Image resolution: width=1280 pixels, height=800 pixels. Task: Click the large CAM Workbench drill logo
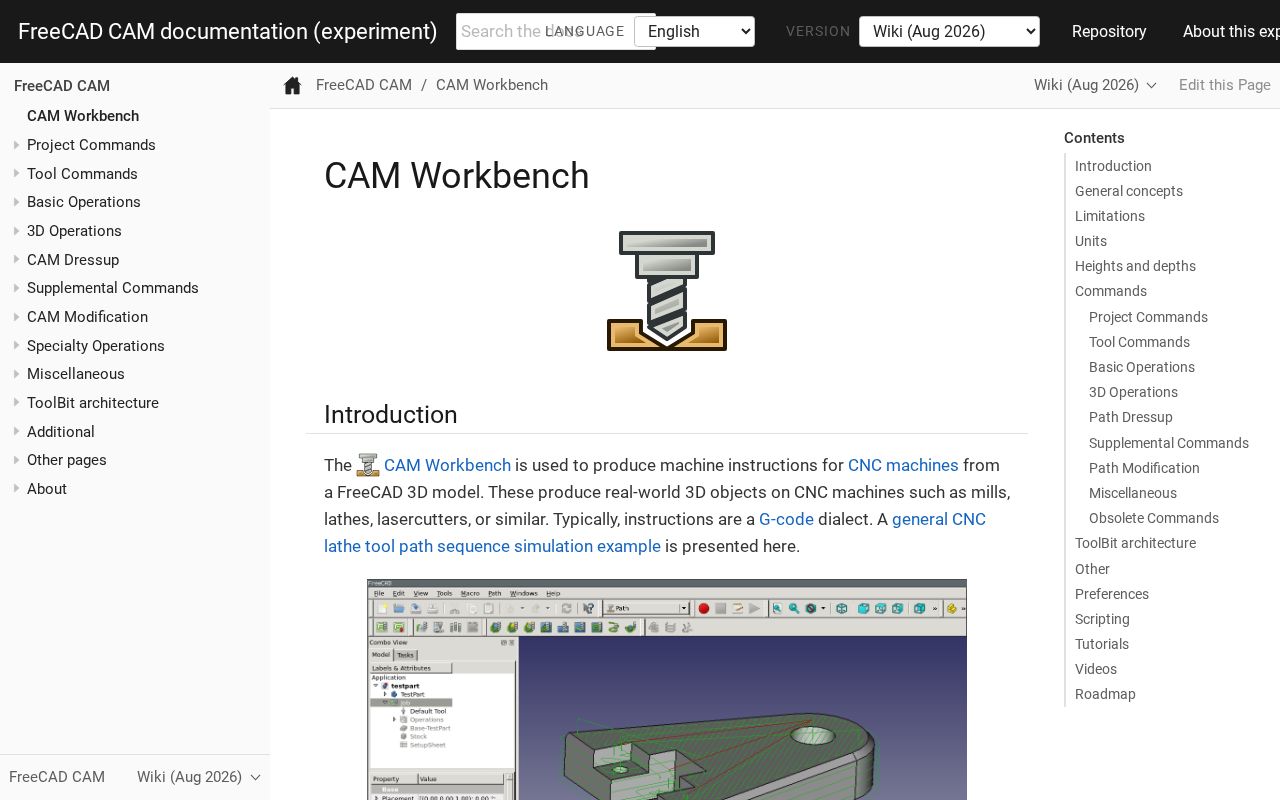pos(667,291)
